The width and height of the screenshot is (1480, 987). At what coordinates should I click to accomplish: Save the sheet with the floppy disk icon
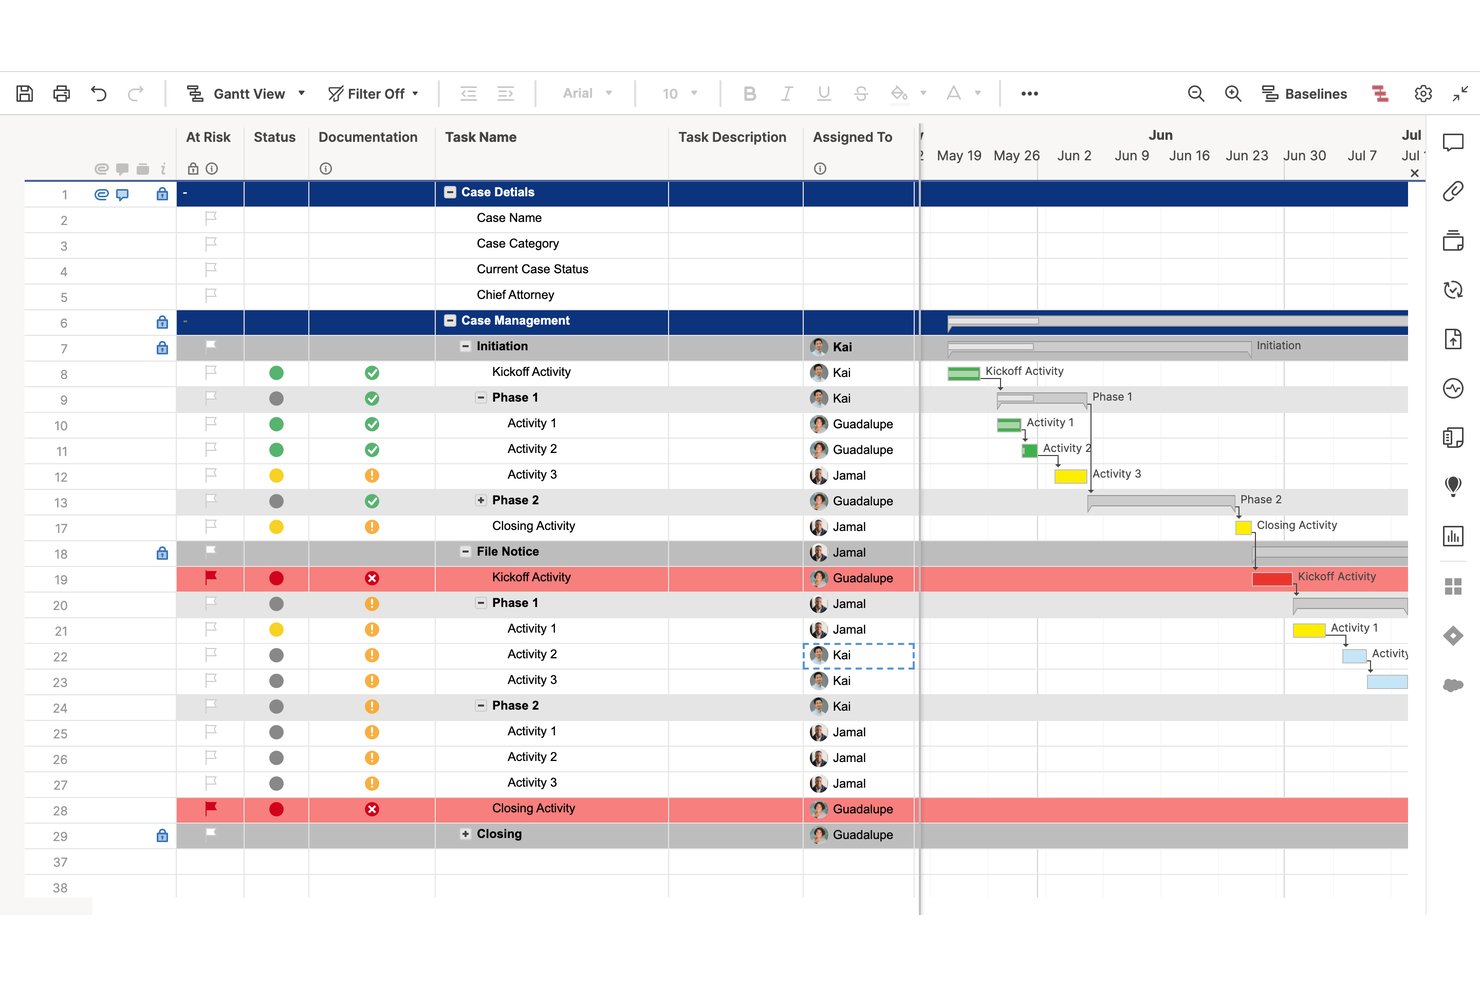25,93
